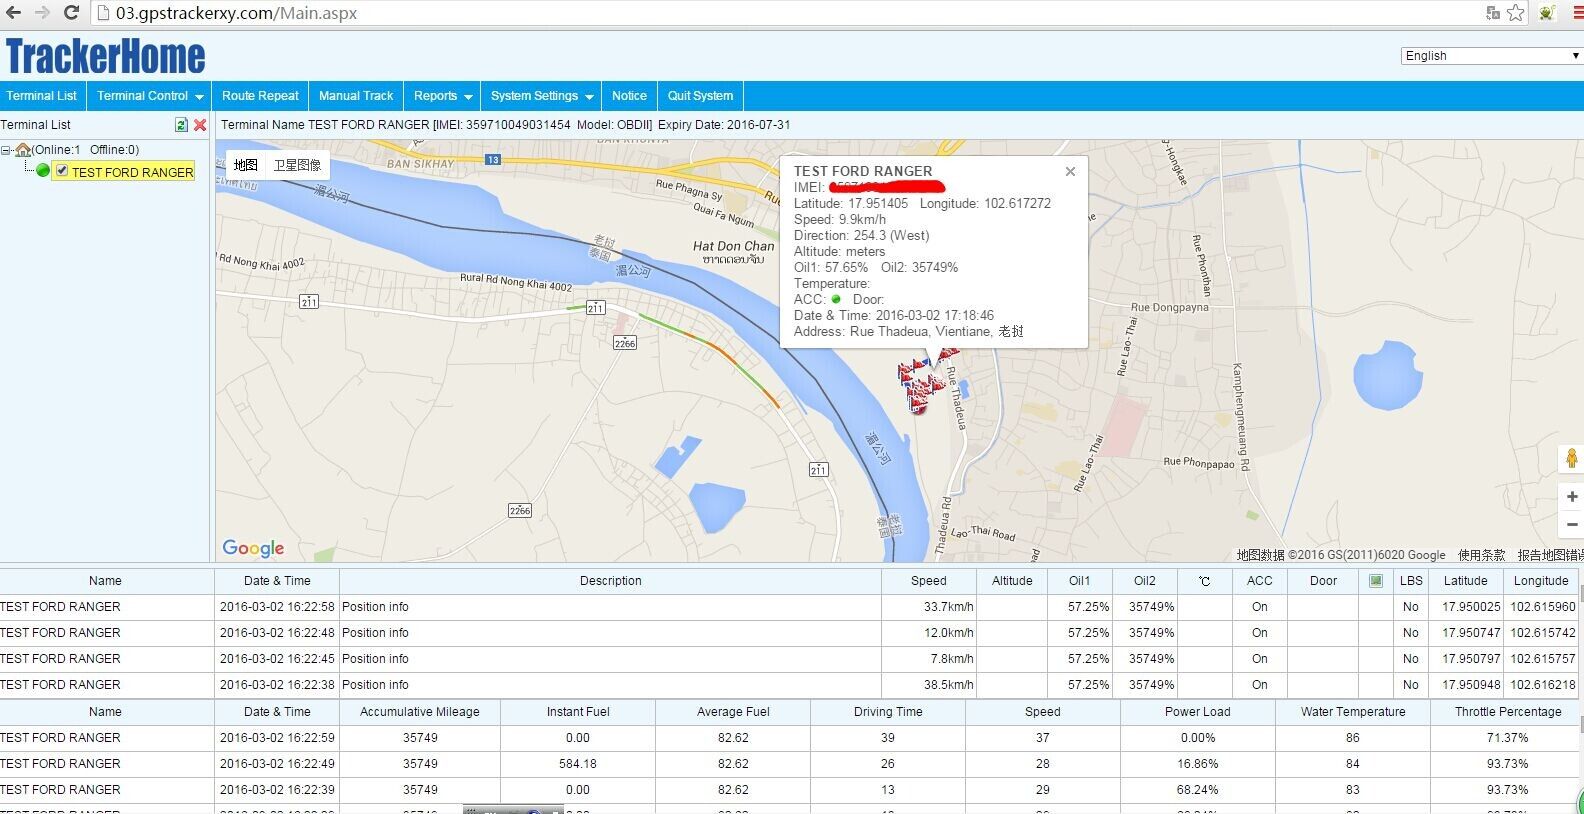Viewport: 1584px width, 814px height.
Task: Open the green frog browser extension
Action: coord(1547,13)
